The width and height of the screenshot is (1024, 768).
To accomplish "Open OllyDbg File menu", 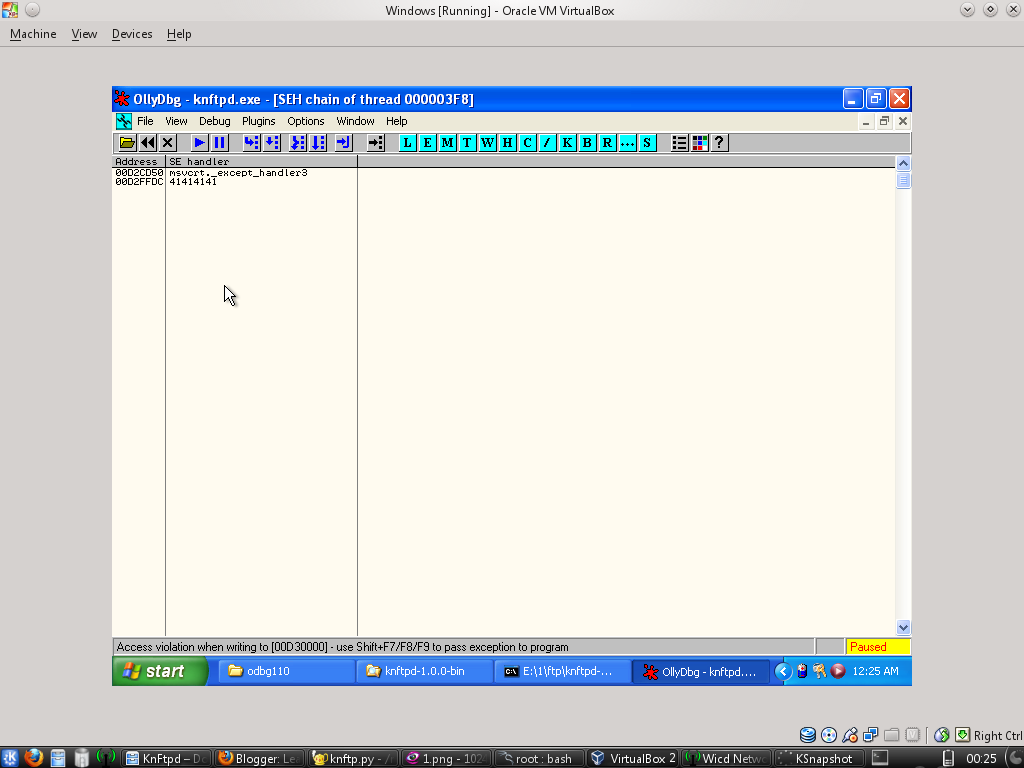I will pos(145,121).
